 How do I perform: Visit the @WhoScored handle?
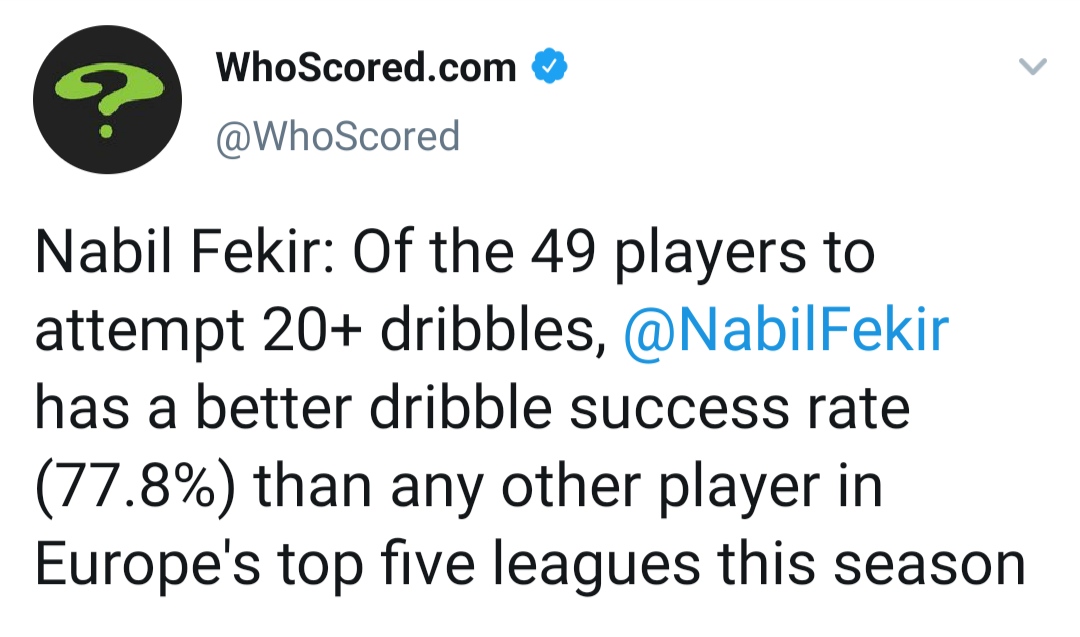pos(338,136)
